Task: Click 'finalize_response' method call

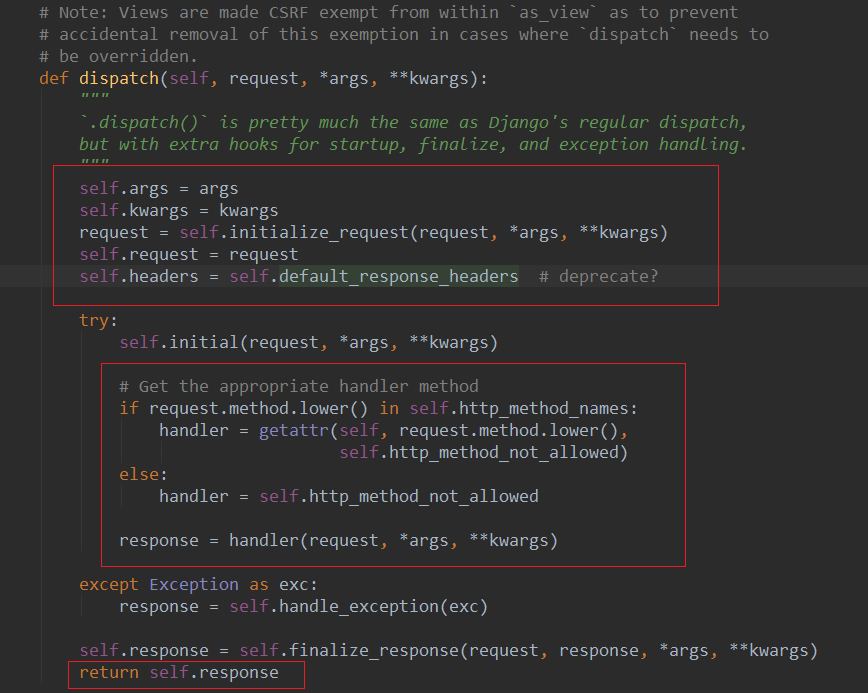Action: pyautogui.click(x=374, y=650)
